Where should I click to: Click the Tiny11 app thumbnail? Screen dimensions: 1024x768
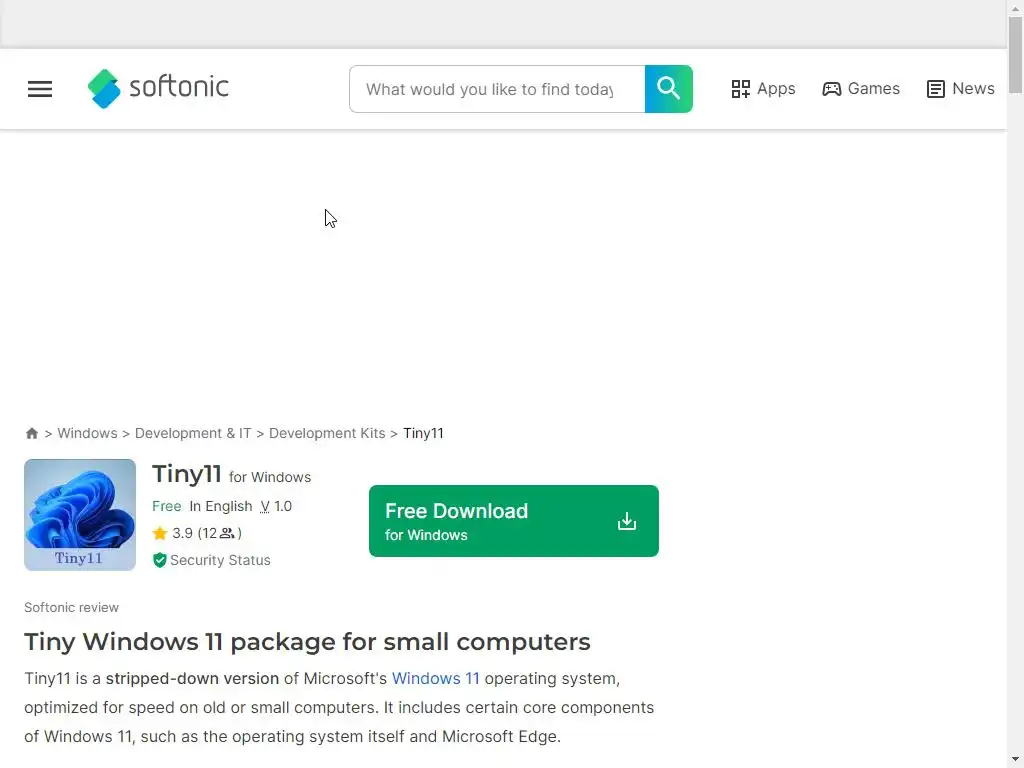tap(80, 515)
